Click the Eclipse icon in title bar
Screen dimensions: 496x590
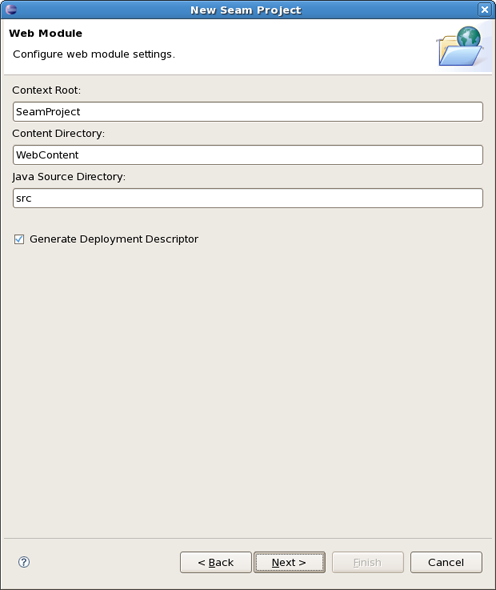(11, 9)
